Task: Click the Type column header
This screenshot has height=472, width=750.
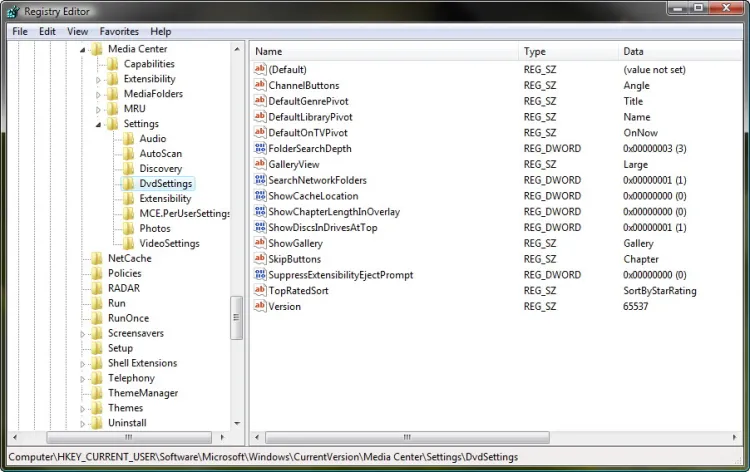Action: point(568,51)
